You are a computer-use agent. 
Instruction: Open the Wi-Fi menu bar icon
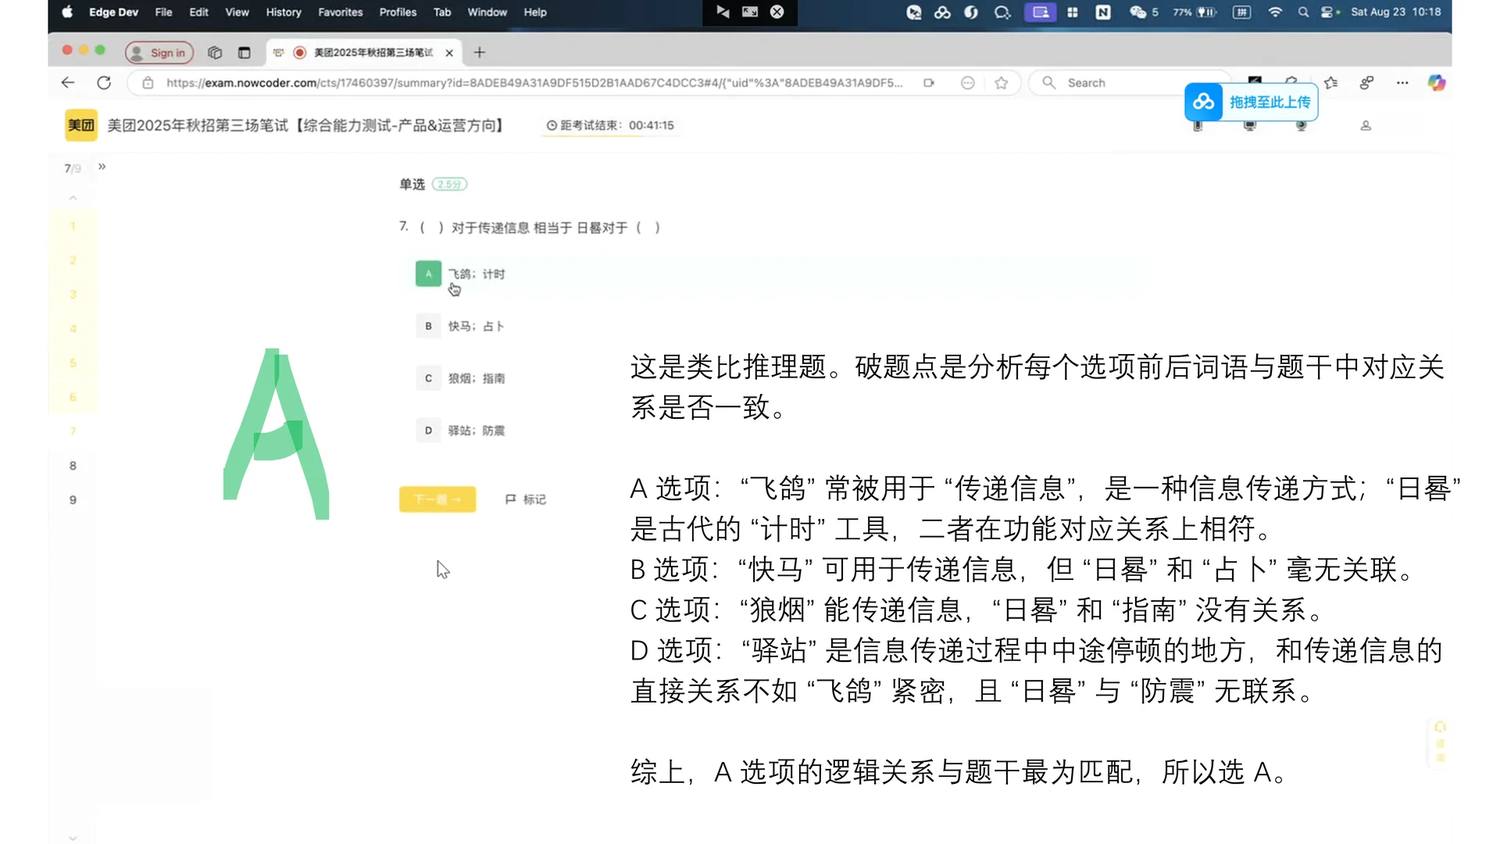pyautogui.click(x=1275, y=12)
